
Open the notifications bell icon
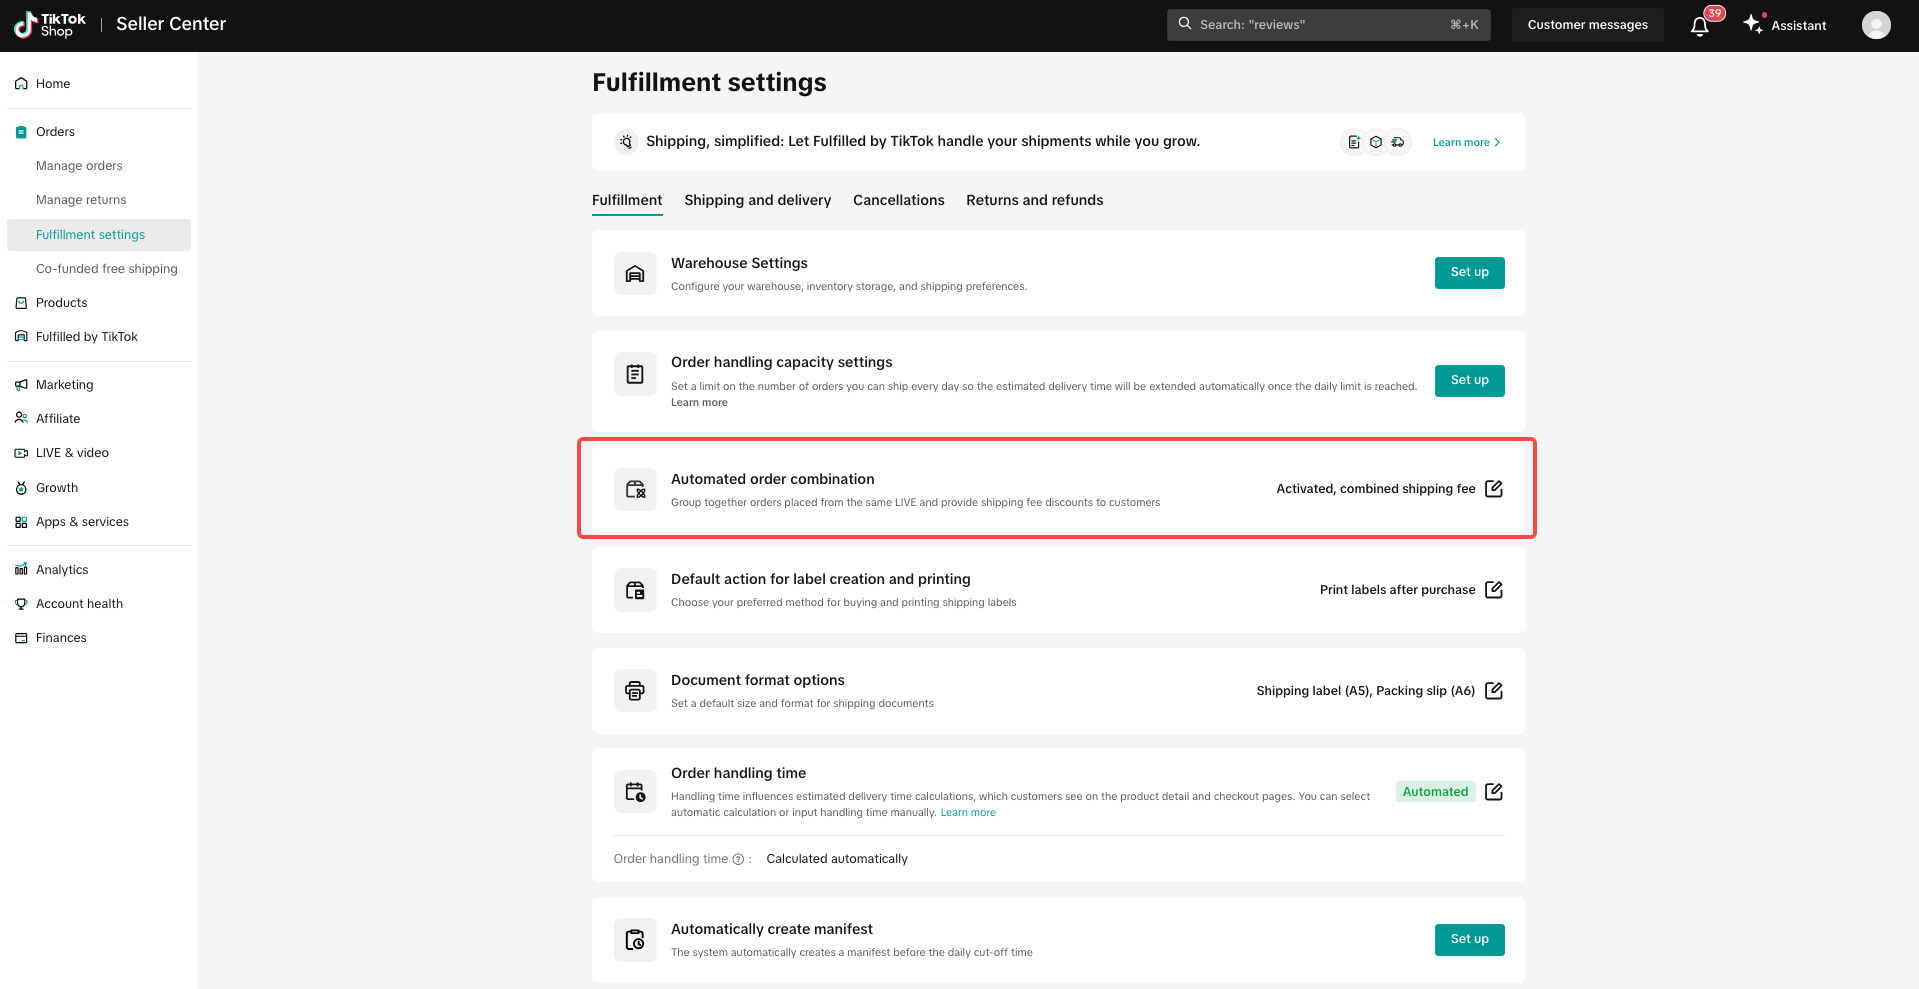coord(1699,26)
